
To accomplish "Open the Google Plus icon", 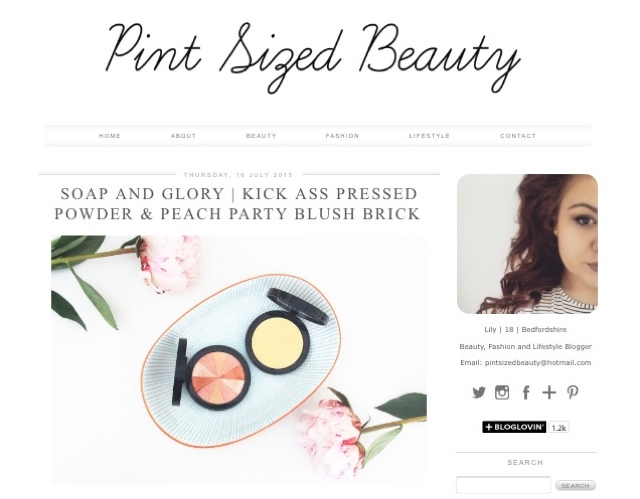I will click(549, 393).
